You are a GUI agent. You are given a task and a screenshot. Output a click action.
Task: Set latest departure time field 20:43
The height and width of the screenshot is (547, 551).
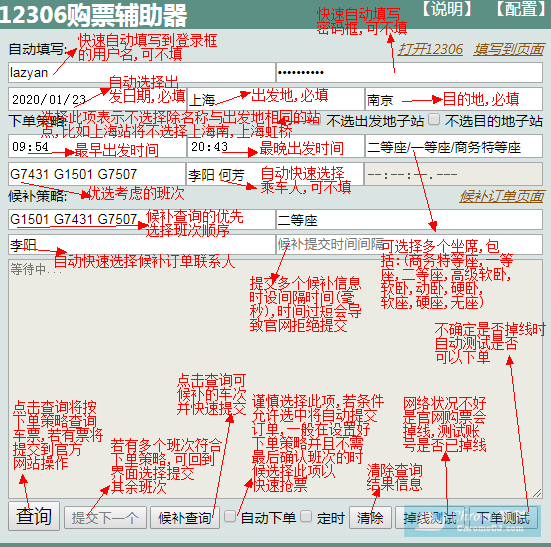coord(276,146)
